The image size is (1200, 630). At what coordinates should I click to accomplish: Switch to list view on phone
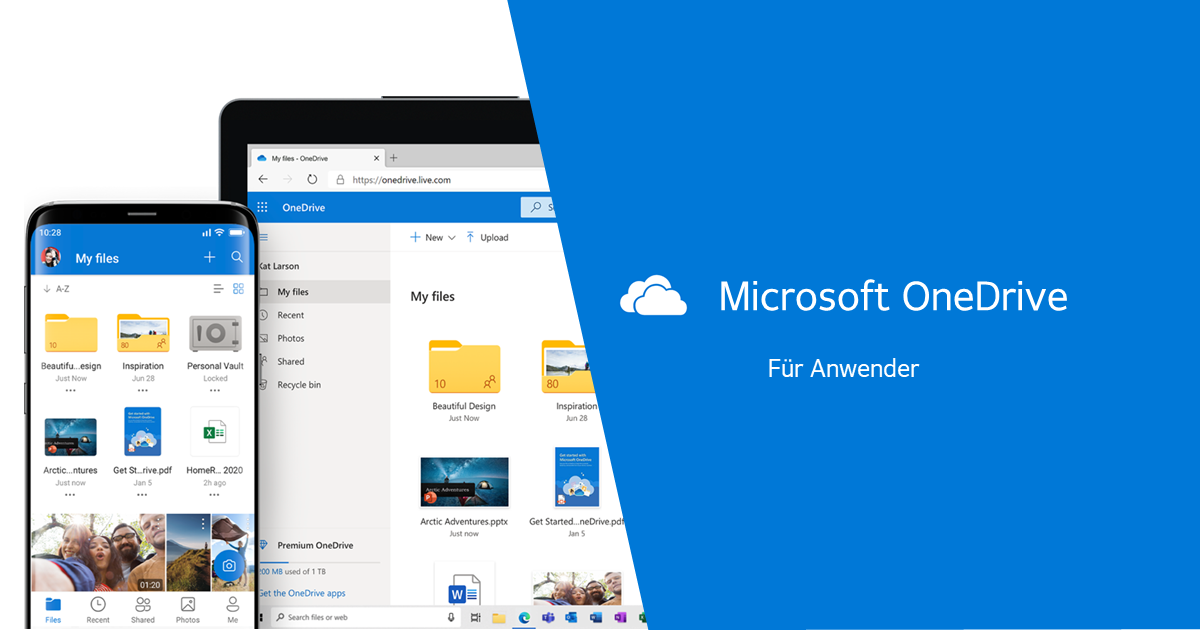coord(218,289)
